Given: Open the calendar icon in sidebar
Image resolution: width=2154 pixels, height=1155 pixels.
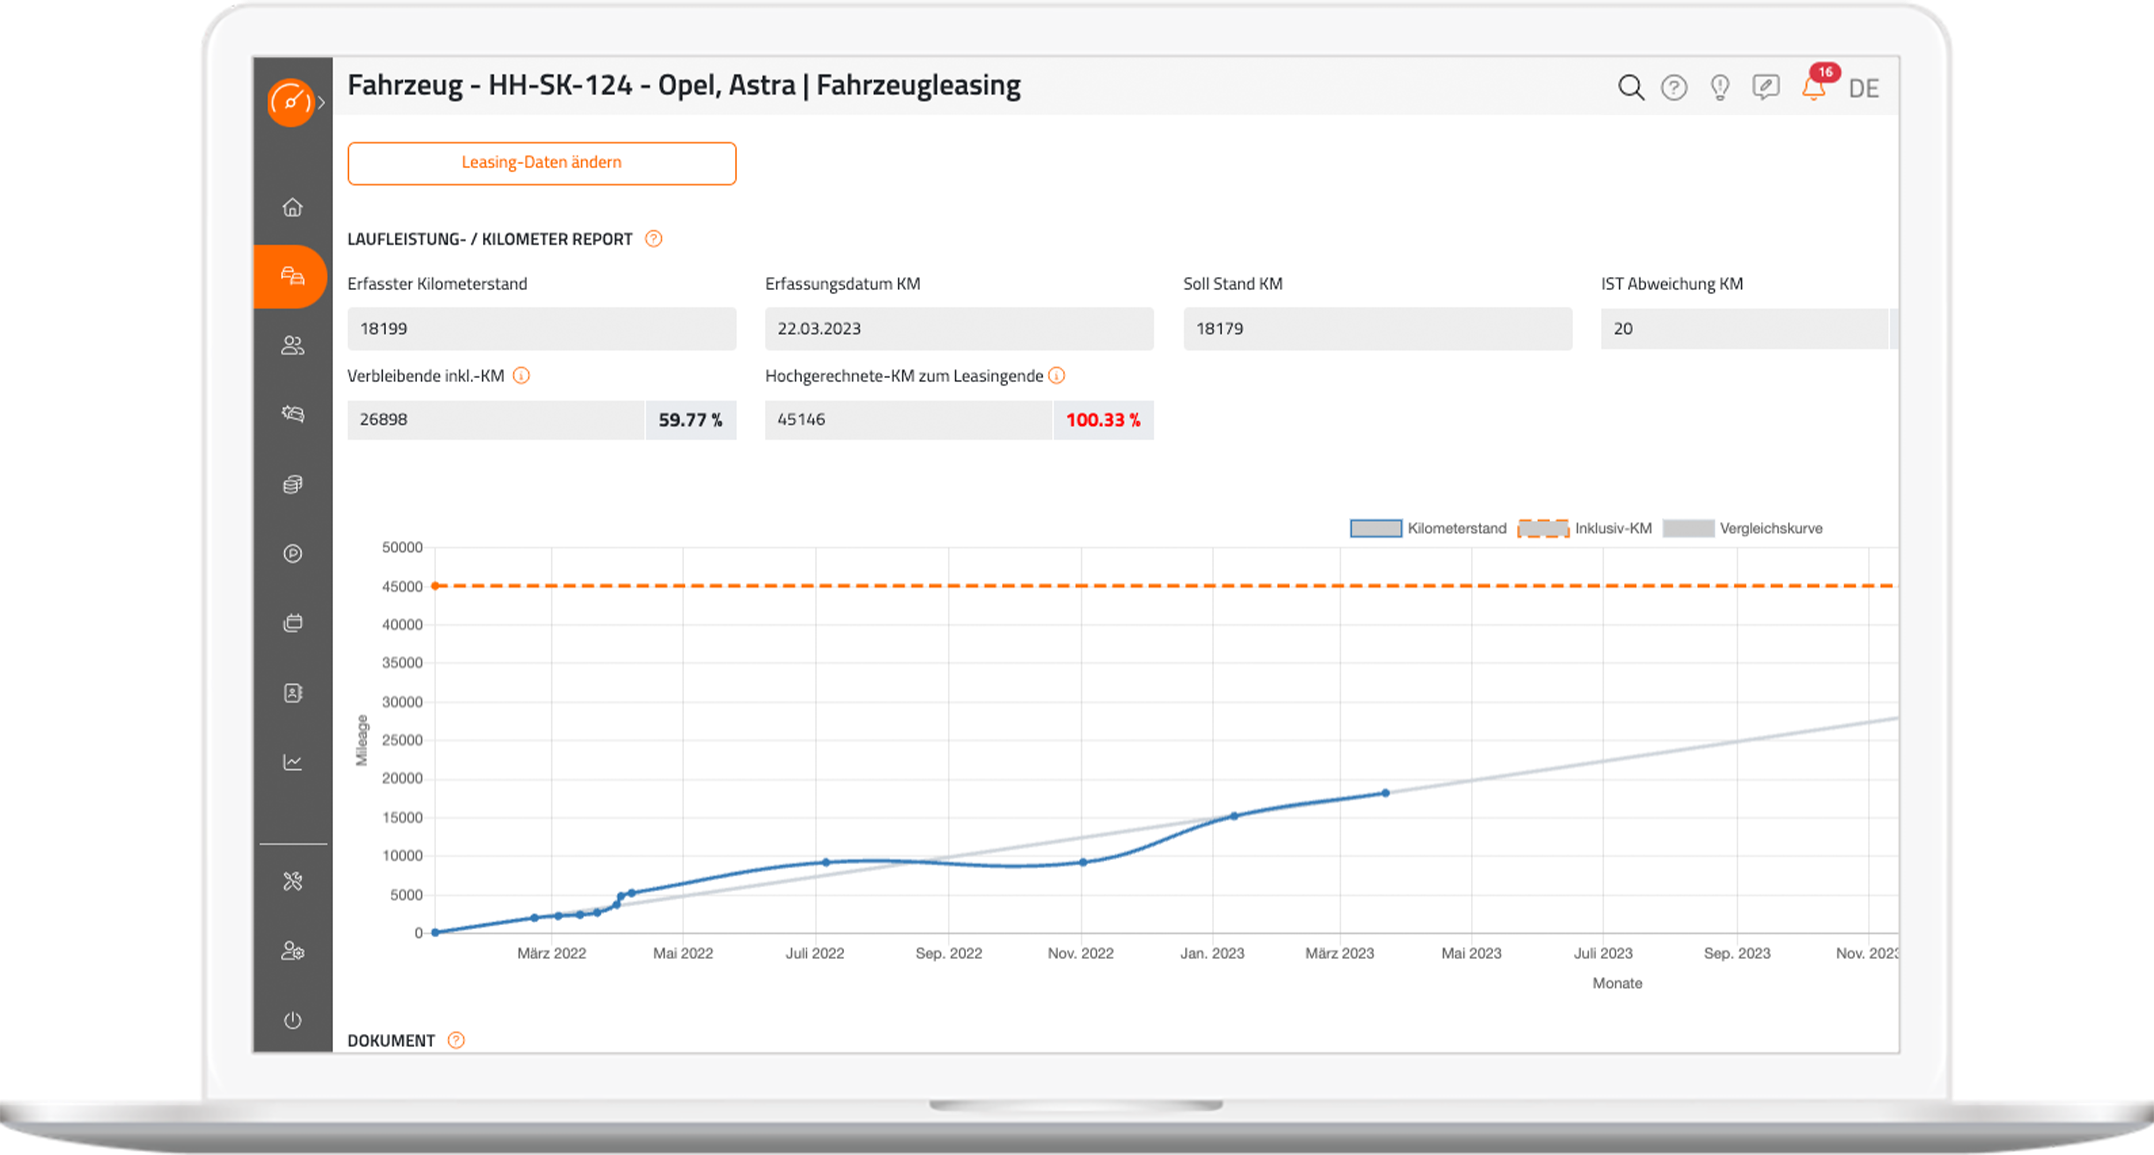Looking at the screenshot, I should tap(292, 622).
